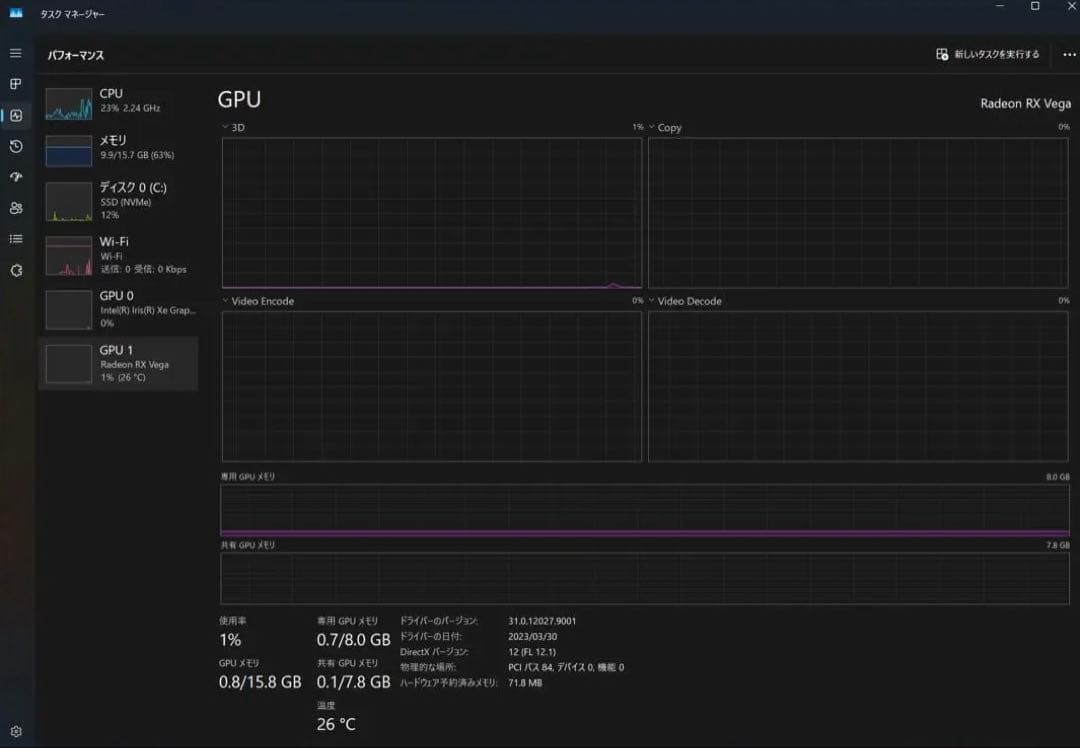
Task: Open the App history page icon
Action: 14,147
